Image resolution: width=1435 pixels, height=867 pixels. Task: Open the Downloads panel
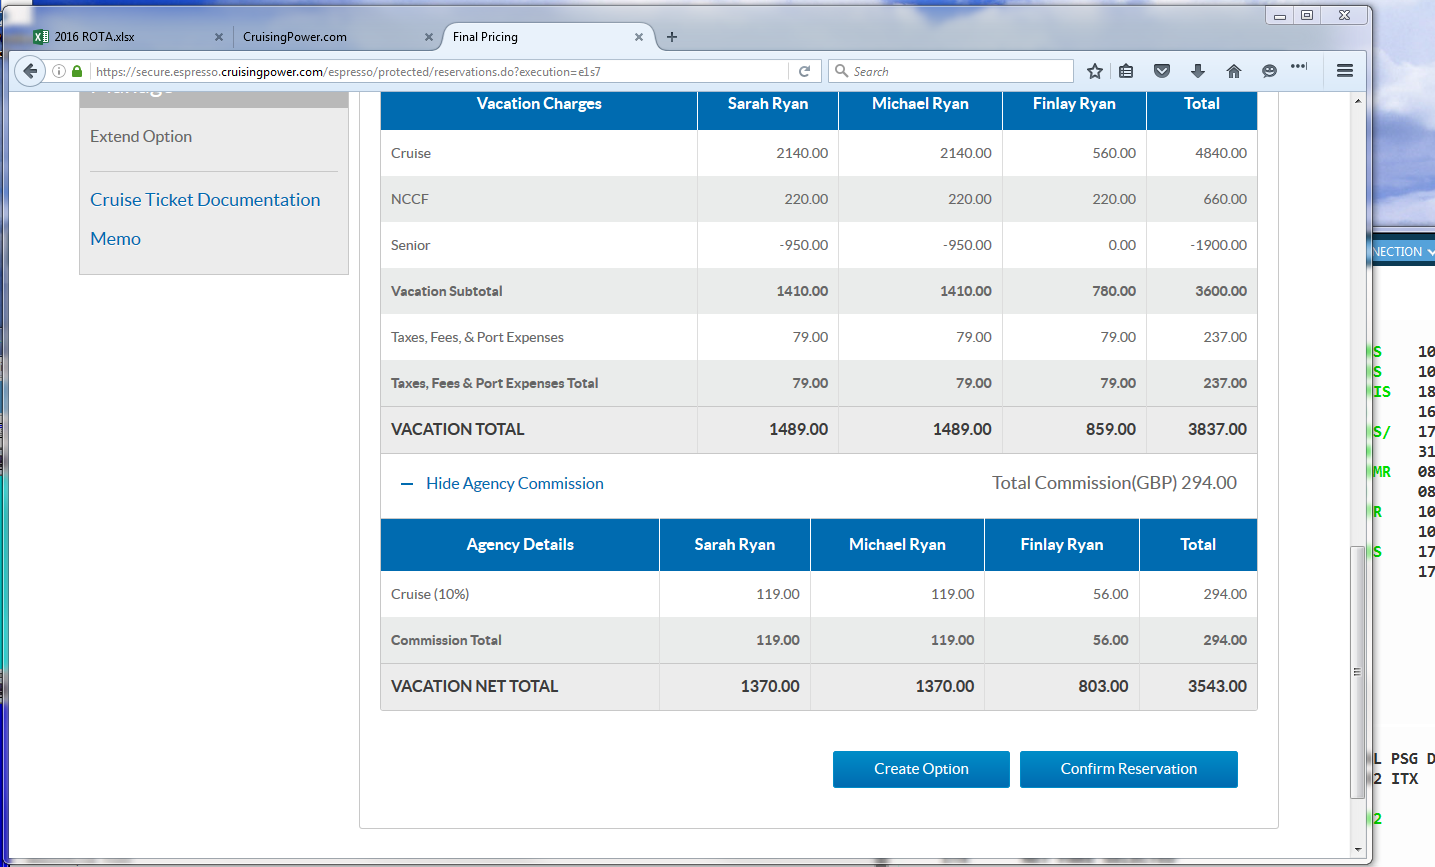tap(1198, 71)
